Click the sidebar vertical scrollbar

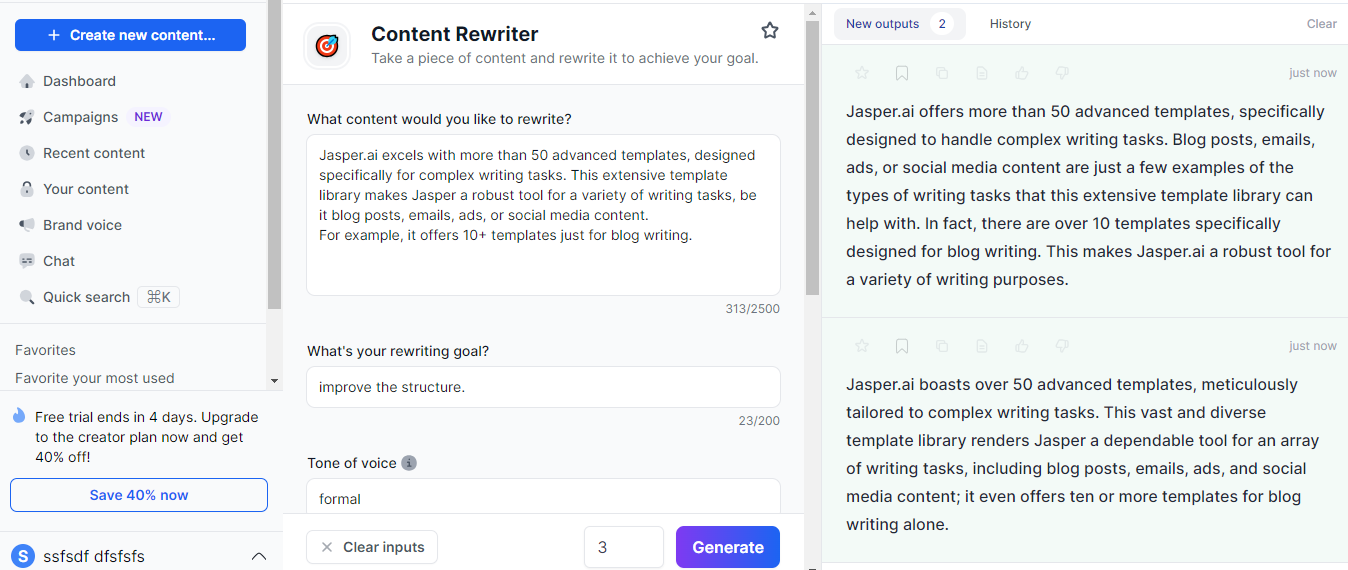click(x=274, y=155)
